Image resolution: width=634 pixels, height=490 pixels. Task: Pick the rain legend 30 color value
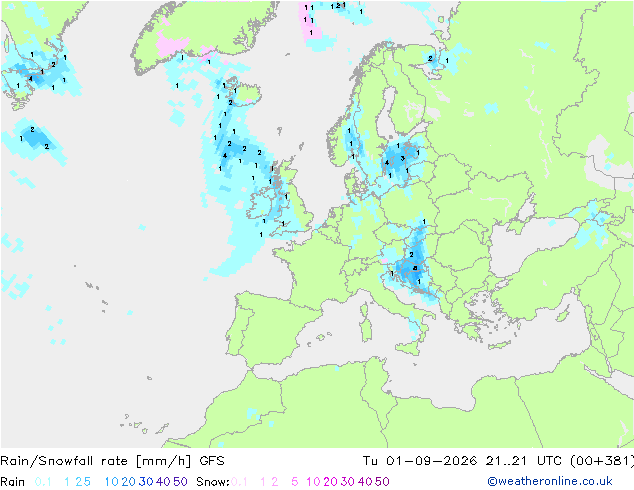[146, 482]
